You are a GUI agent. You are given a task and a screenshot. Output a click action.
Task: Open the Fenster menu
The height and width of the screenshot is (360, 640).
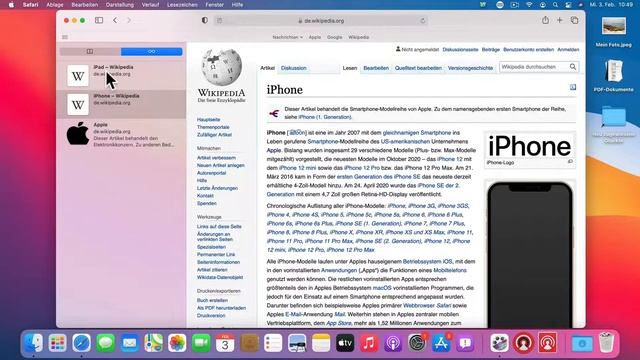(214, 5)
